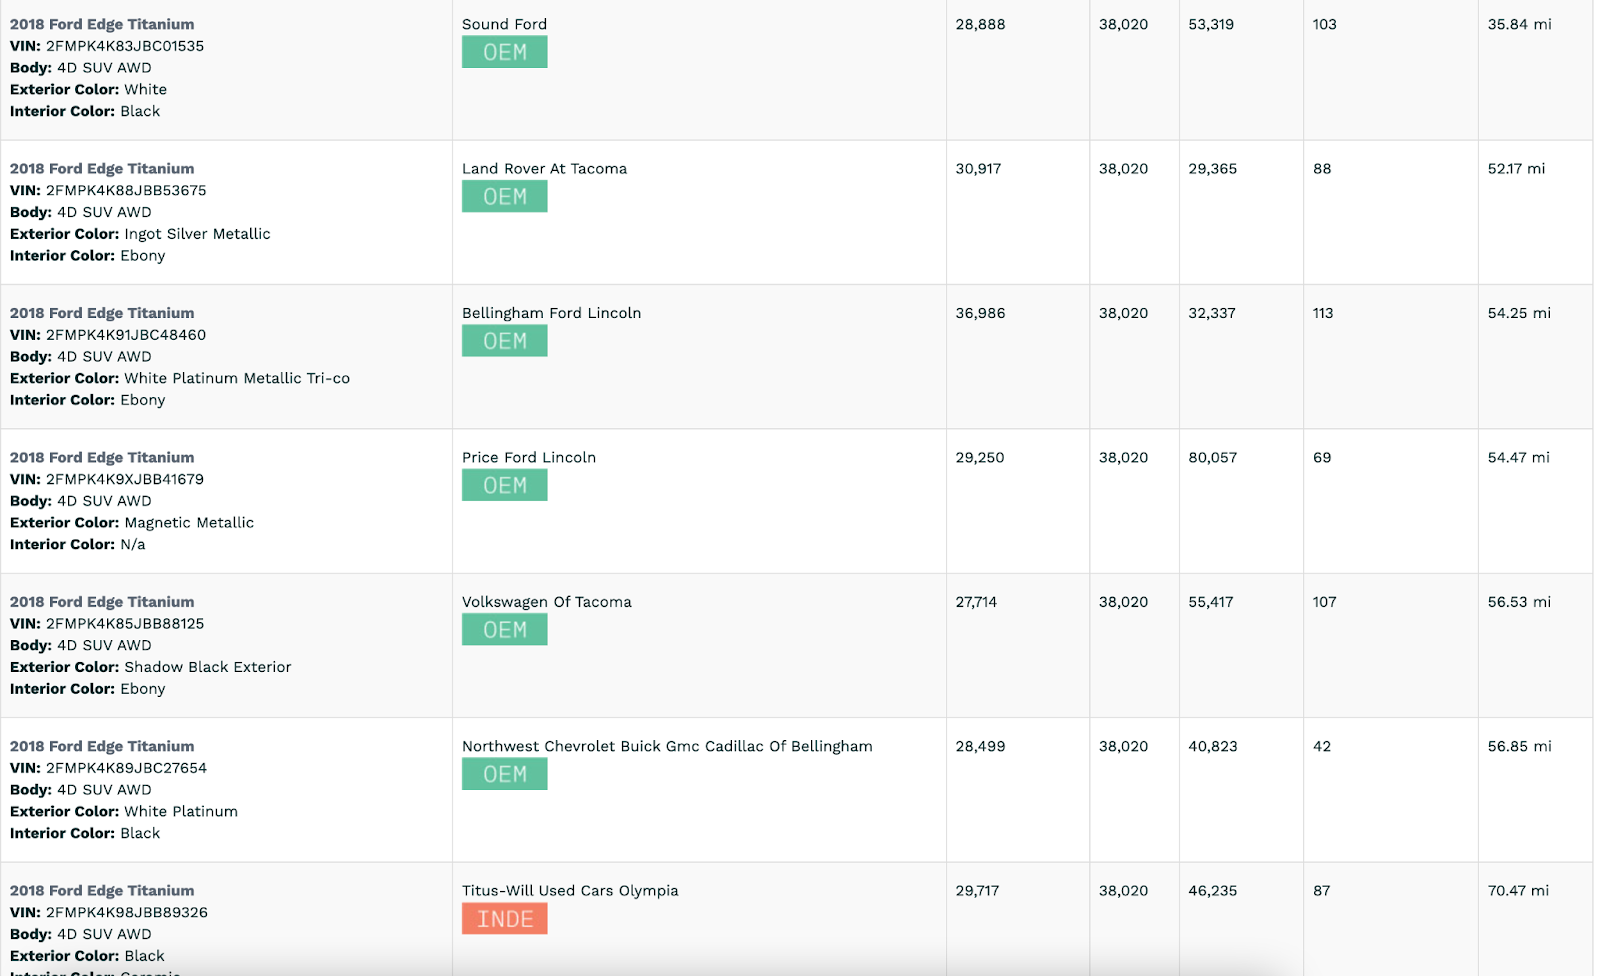Click the 80,057 mileage cell
1600x976 pixels.
tap(1212, 457)
